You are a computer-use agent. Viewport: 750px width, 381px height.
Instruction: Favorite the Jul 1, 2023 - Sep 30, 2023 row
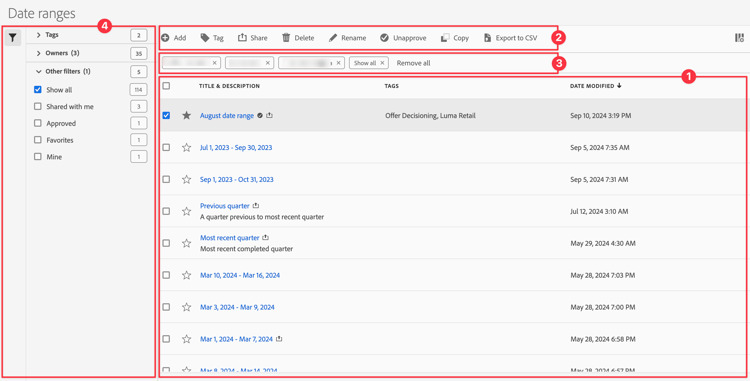pyautogui.click(x=187, y=148)
